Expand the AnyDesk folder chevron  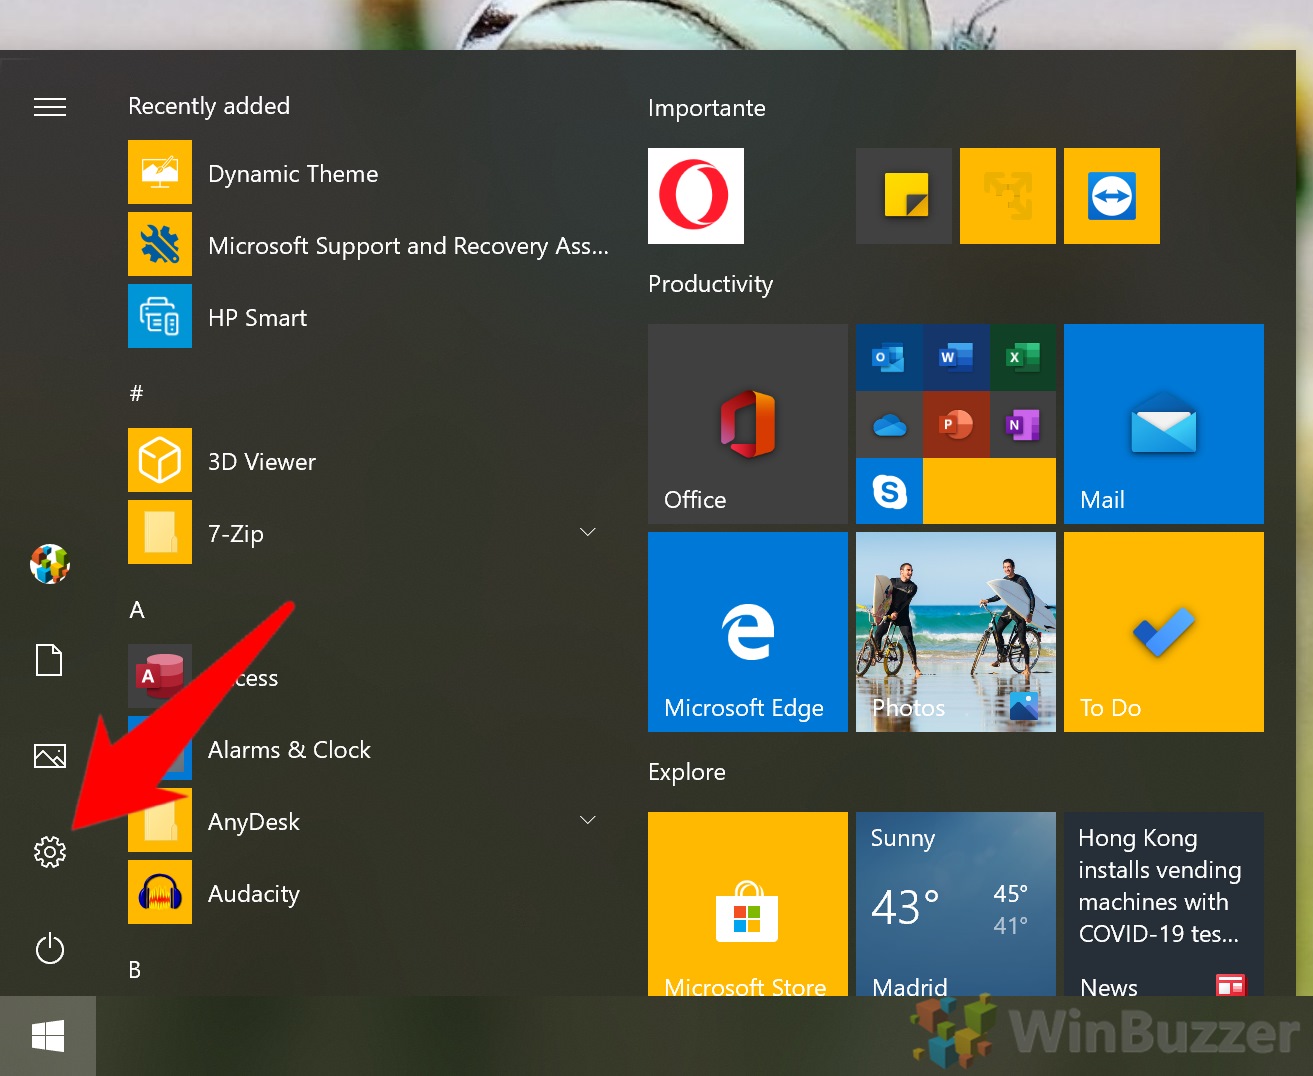(x=588, y=820)
